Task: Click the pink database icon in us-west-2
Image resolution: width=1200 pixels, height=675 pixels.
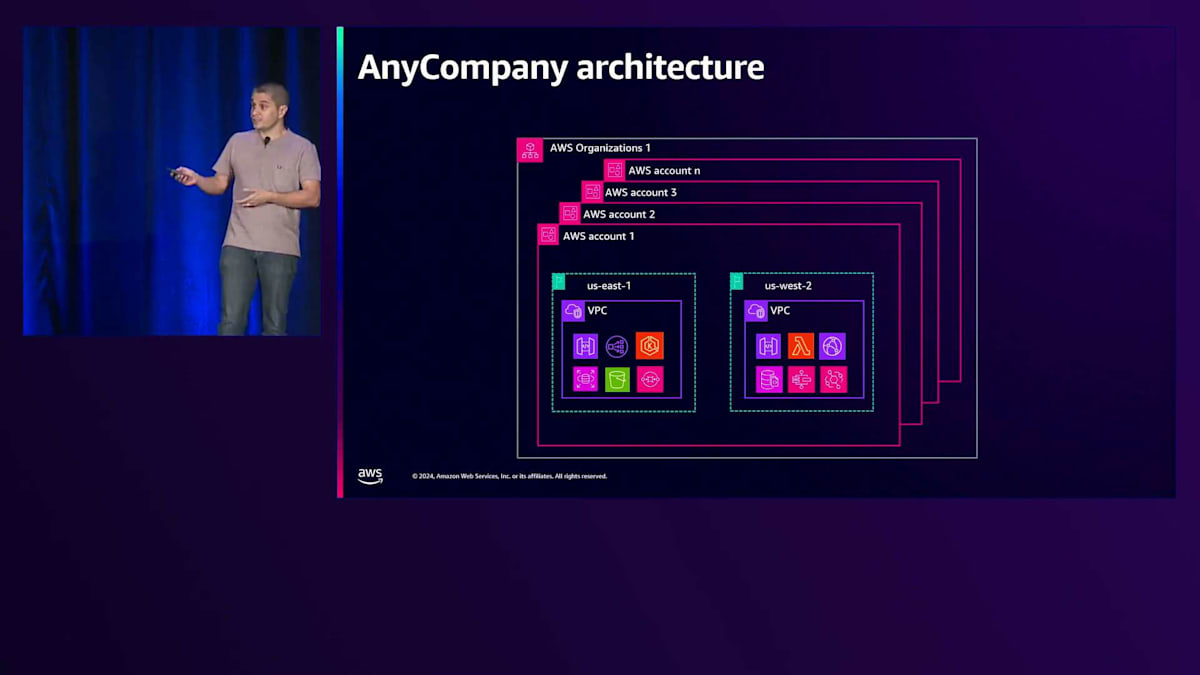Action: click(x=769, y=379)
